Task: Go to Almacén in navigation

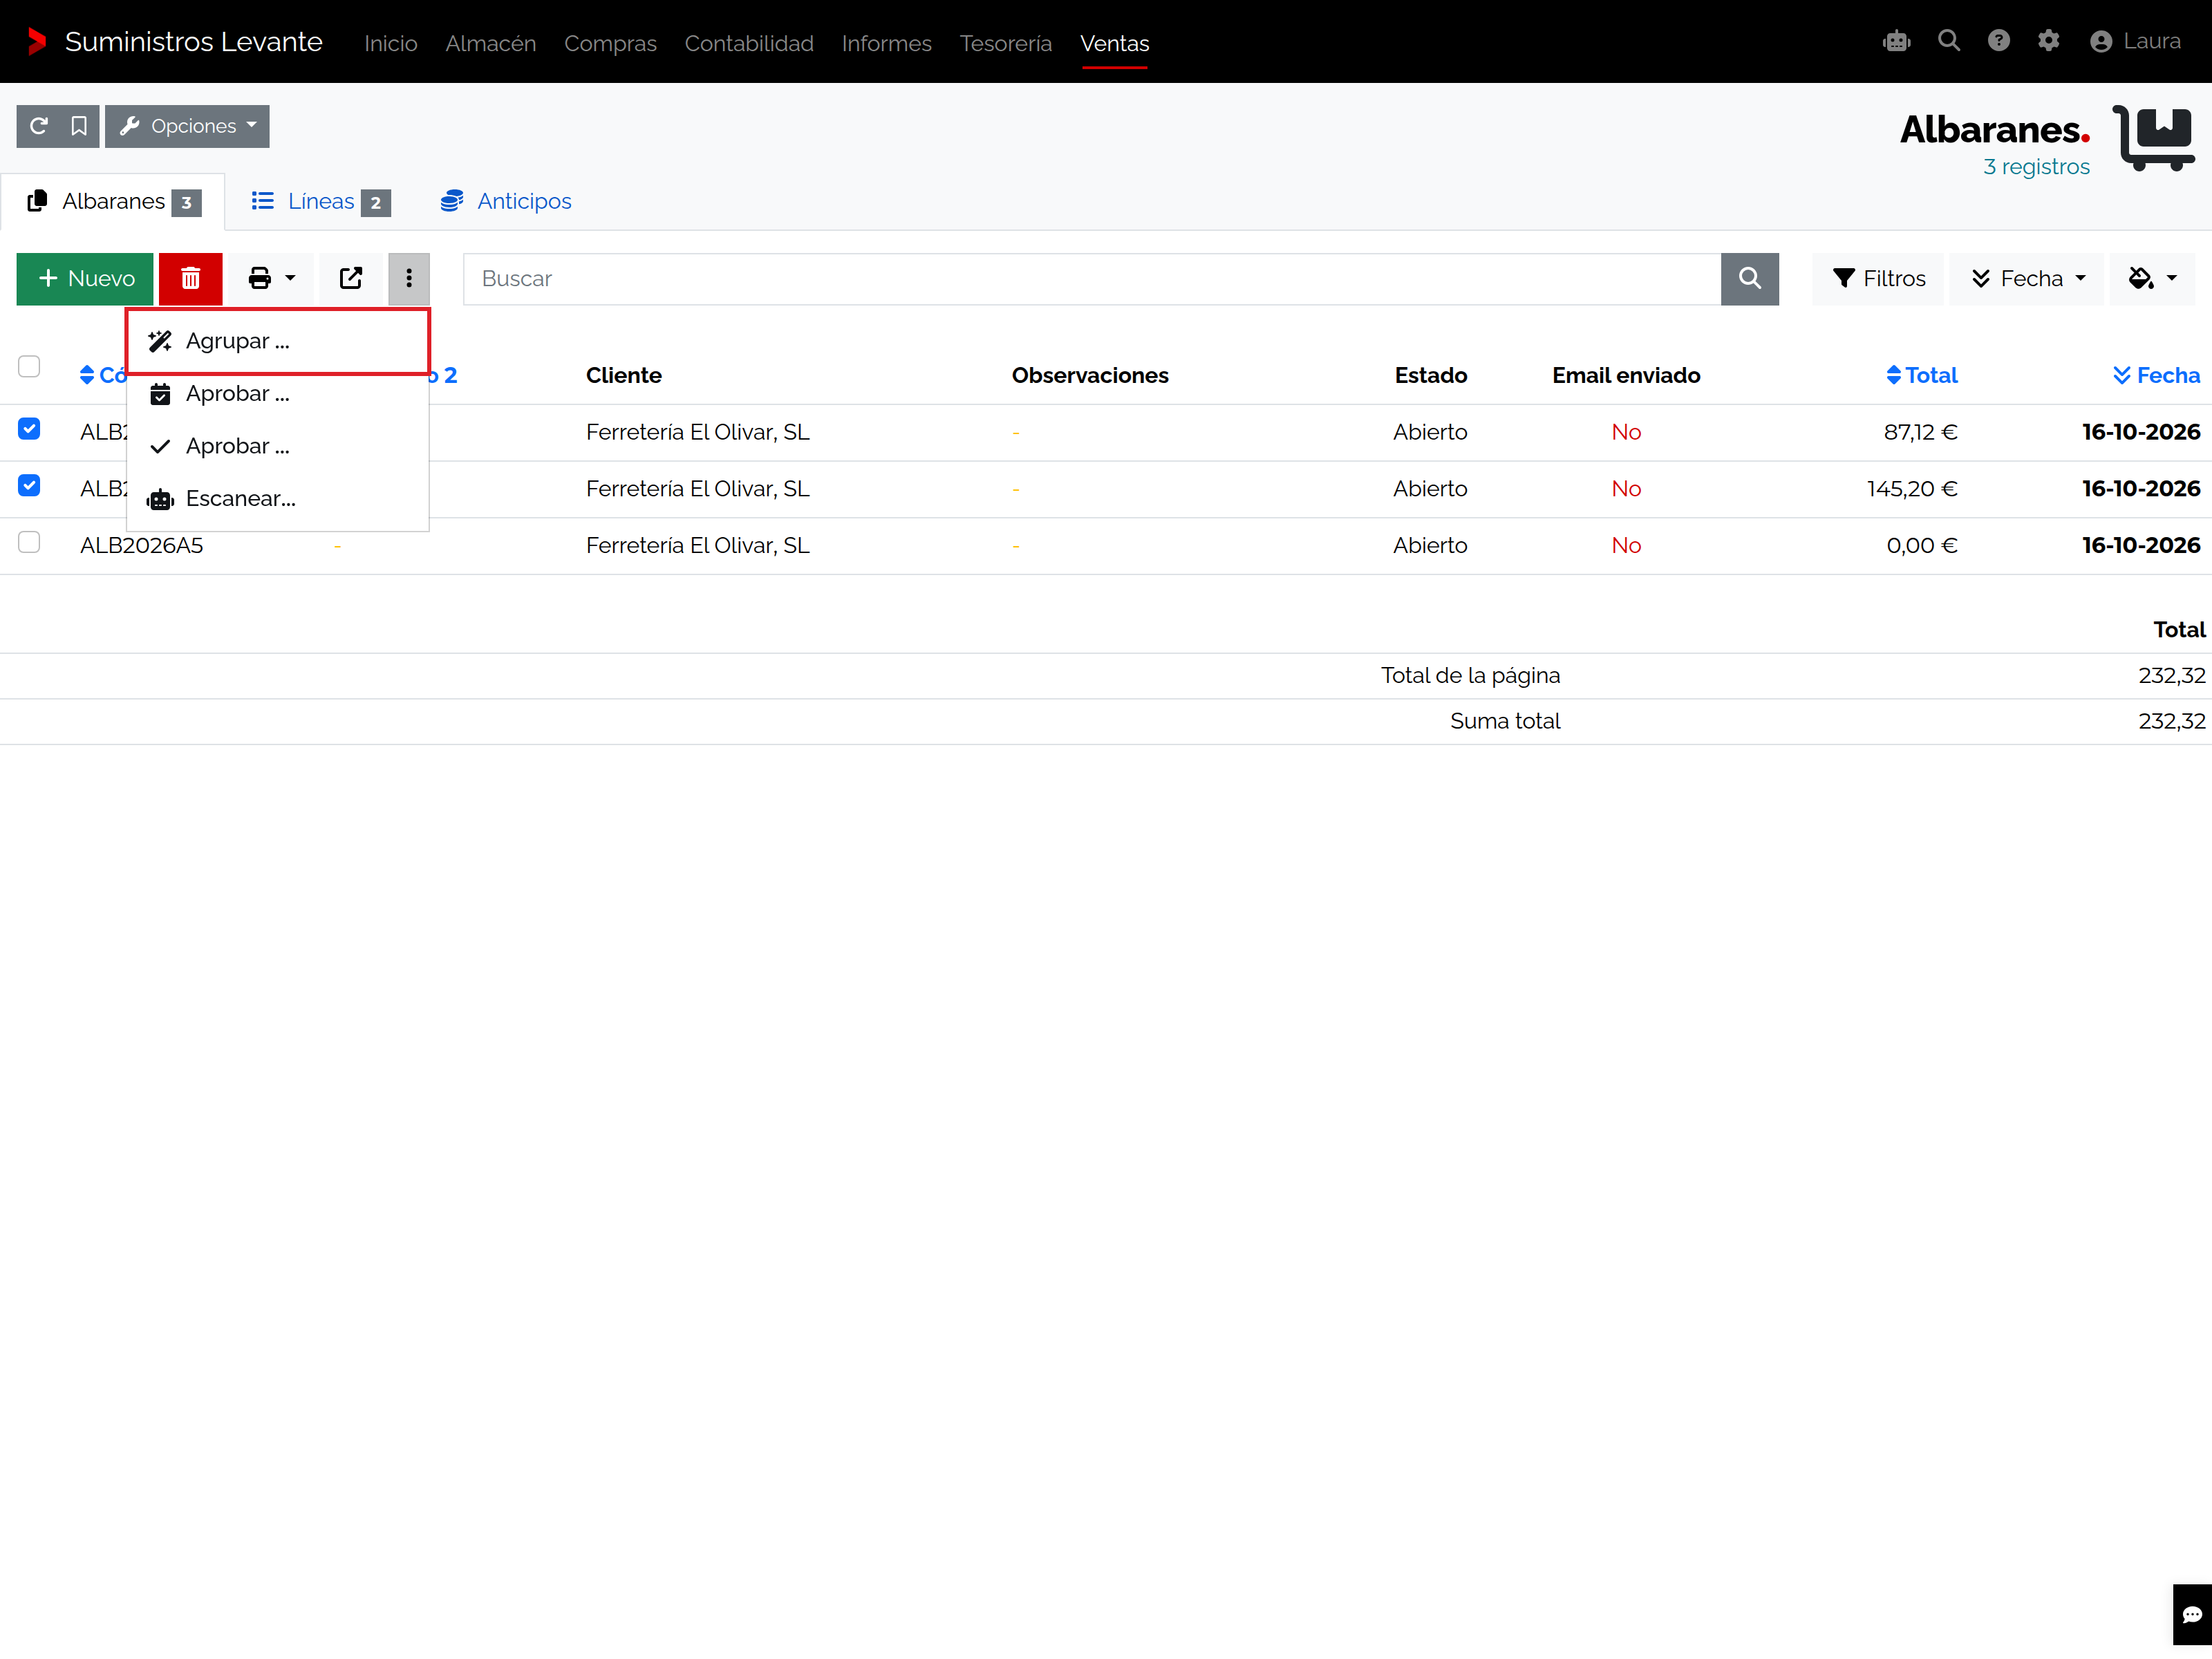Action: [x=491, y=43]
